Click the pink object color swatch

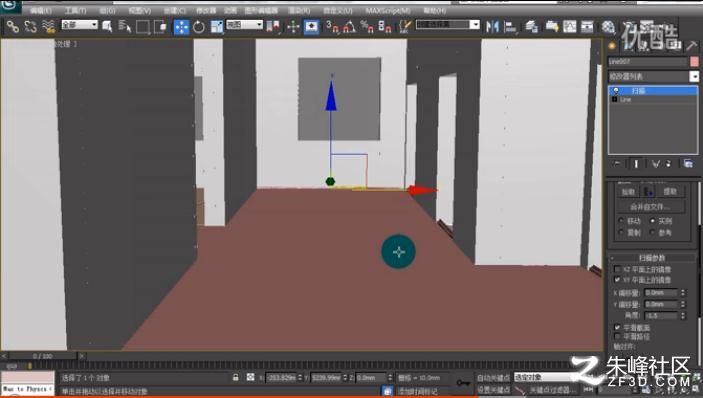(694, 61)
